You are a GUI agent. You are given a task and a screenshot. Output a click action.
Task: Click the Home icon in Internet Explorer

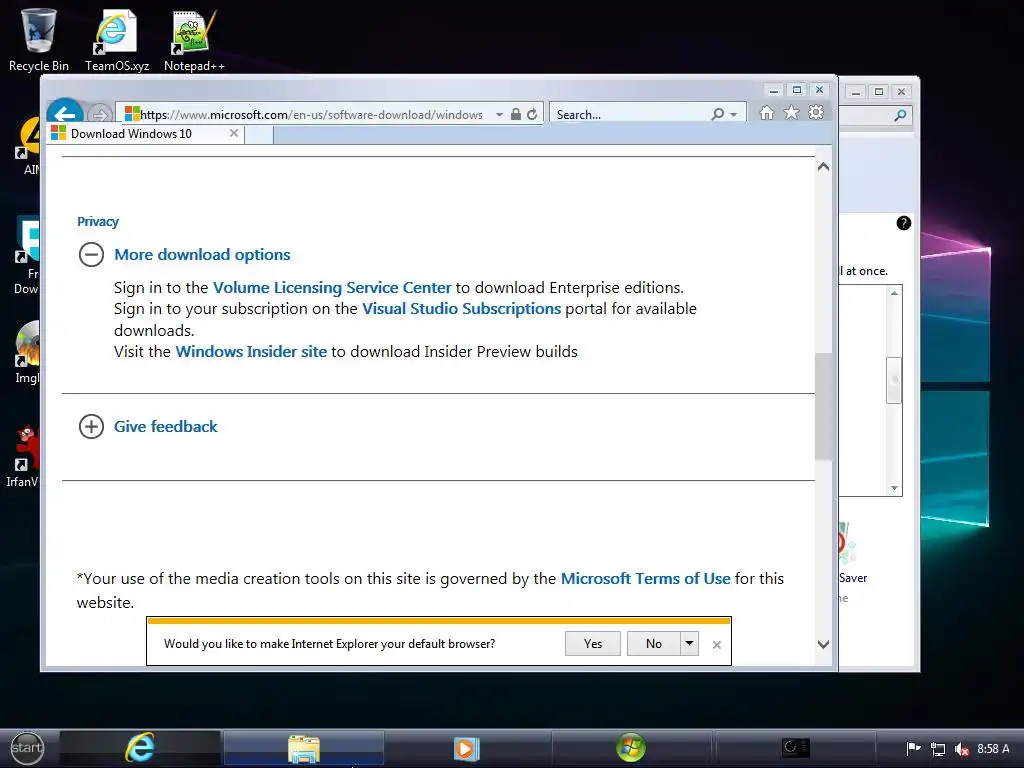pyautogui.click(x=767, y=113)
